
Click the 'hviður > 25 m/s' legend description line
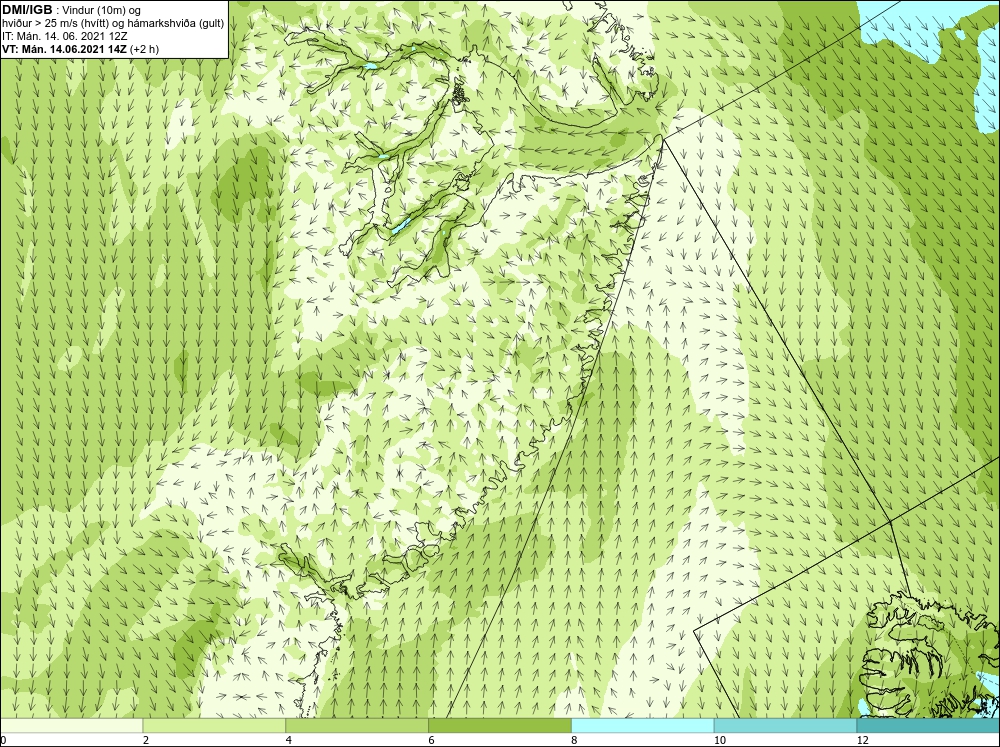point(113,24)
